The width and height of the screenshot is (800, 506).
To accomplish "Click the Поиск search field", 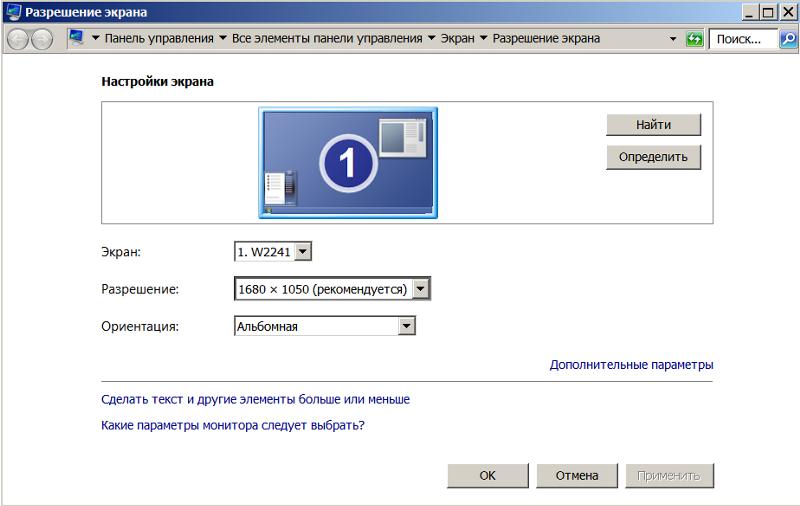I will (x=743, y=39).
